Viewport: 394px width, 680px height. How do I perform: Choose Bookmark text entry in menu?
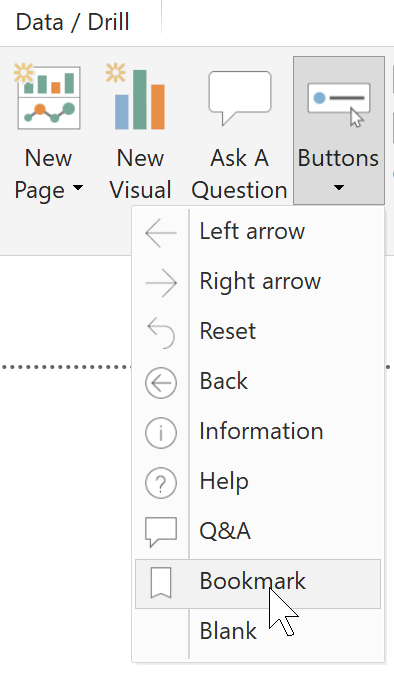tap(252, 581)
